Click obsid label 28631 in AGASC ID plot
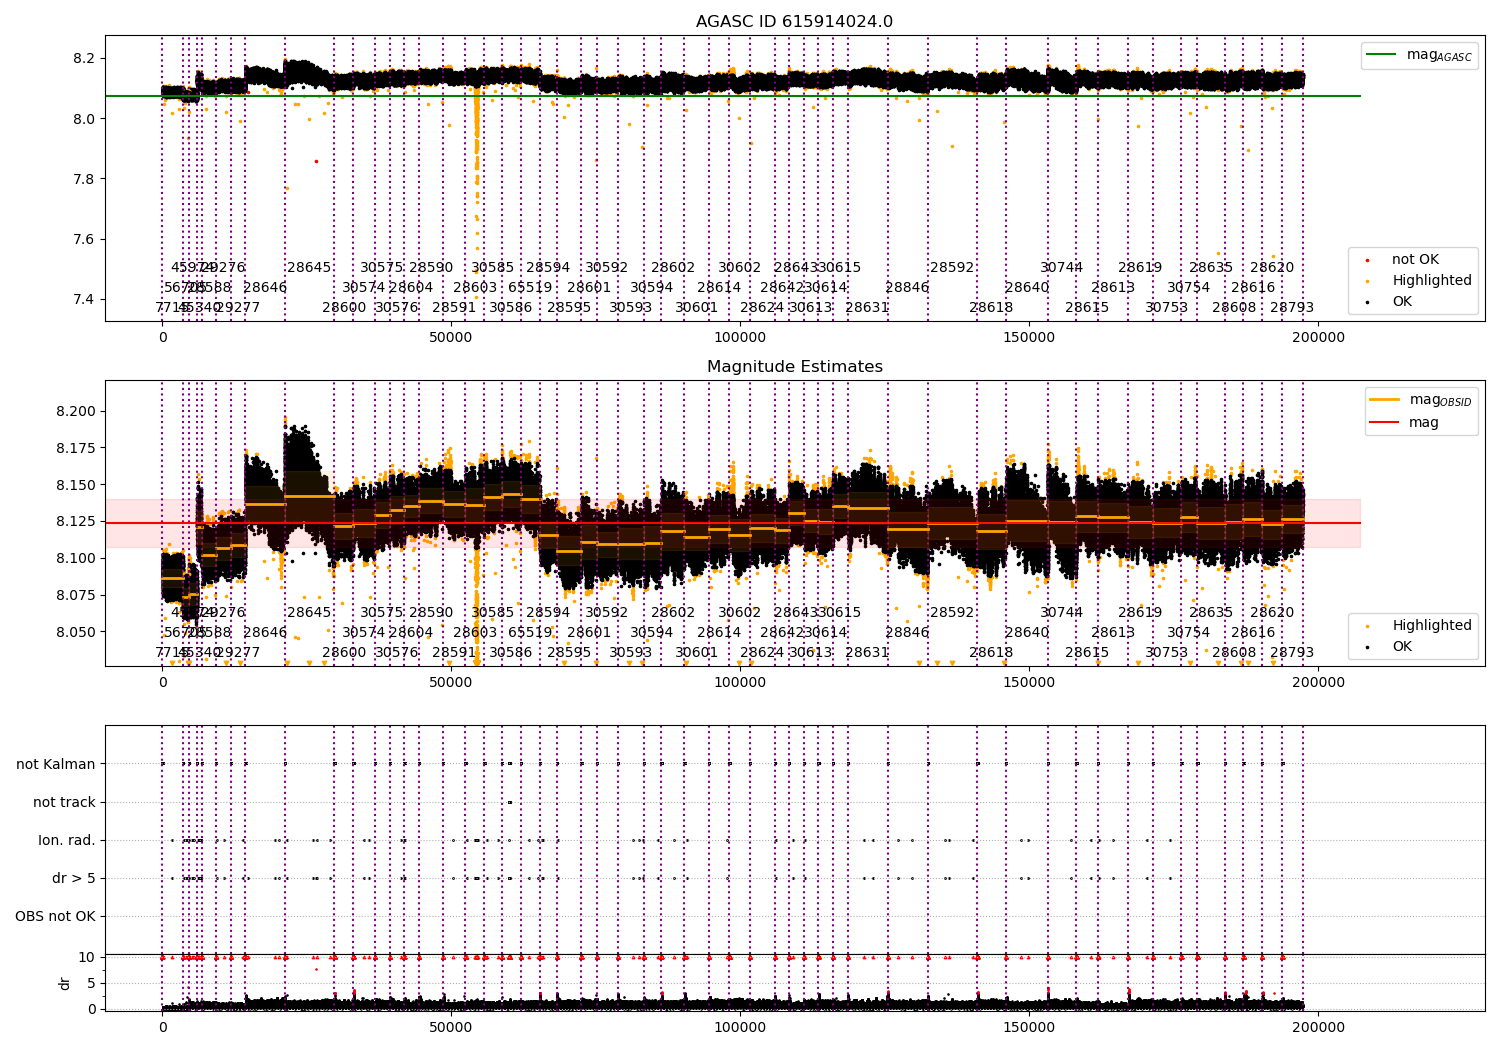Viewport: 1500px width, 1050px height. coord(867,308)
